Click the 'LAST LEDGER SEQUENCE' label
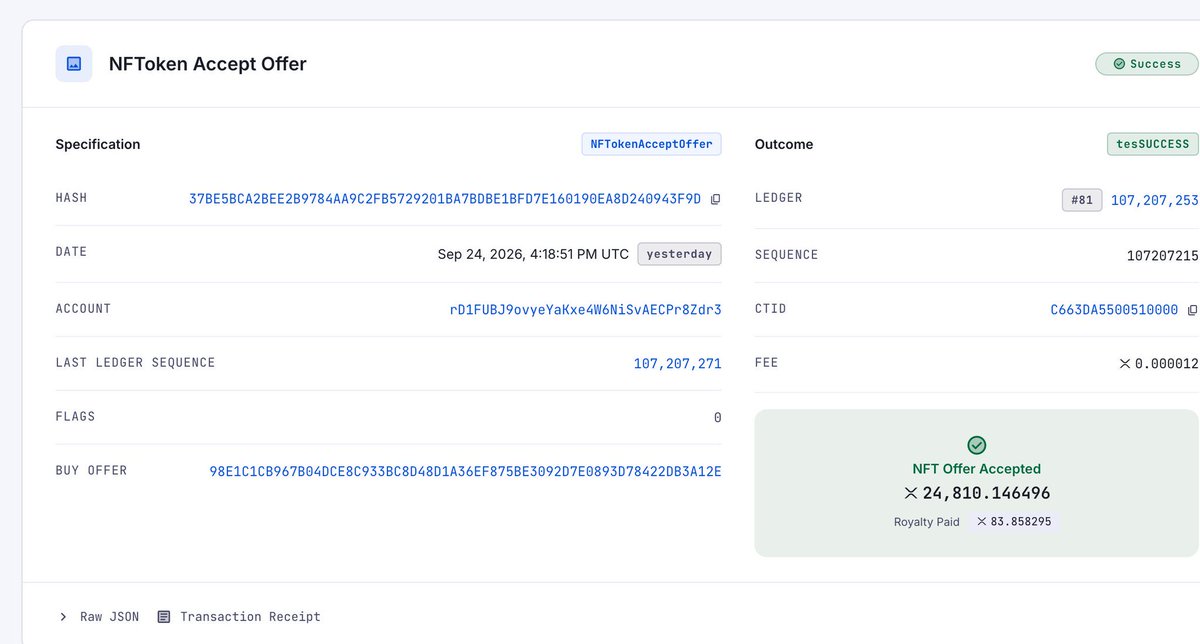 (x=135, y=363)
